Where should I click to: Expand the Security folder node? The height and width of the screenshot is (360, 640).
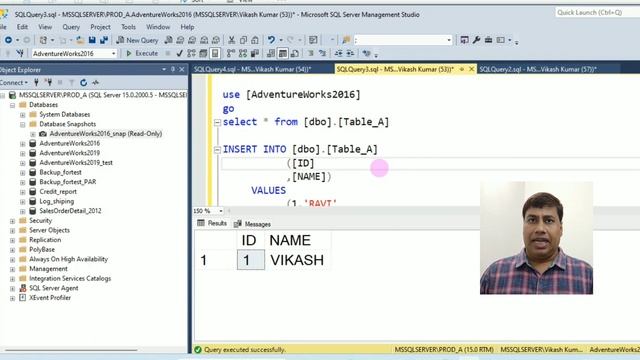13,221
